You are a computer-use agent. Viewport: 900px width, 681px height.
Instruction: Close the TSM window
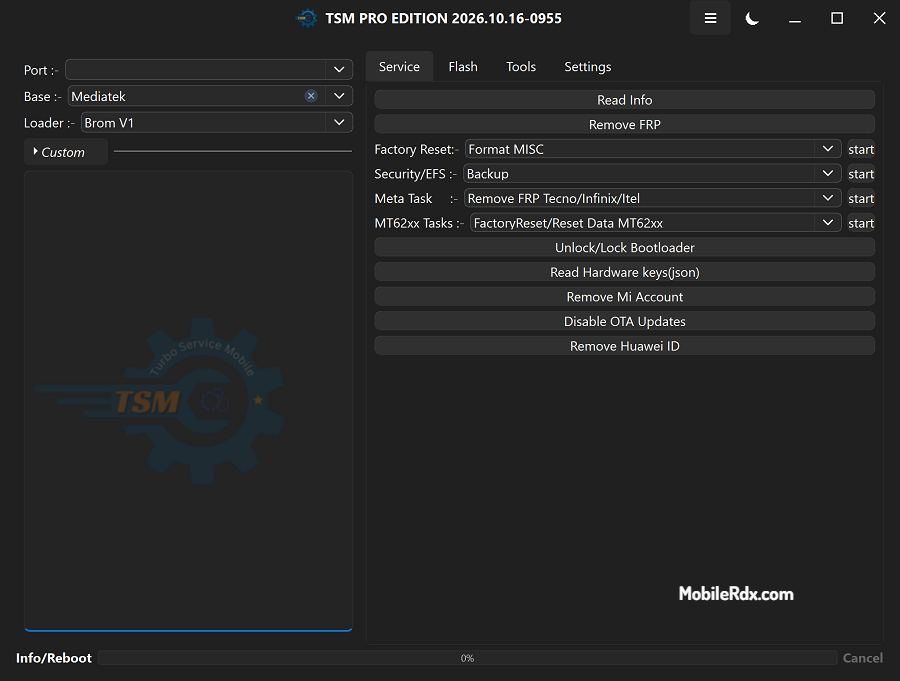(879, 18)
